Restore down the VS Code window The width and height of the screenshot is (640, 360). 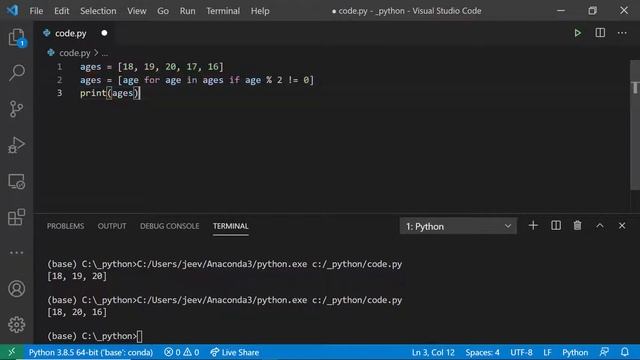592,11
